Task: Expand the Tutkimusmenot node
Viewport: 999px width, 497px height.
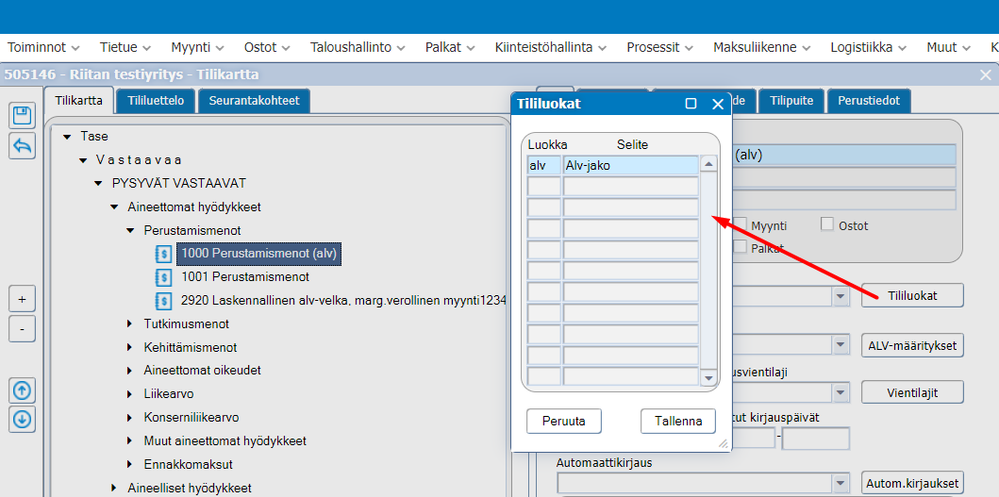Action: coord(130,324)
